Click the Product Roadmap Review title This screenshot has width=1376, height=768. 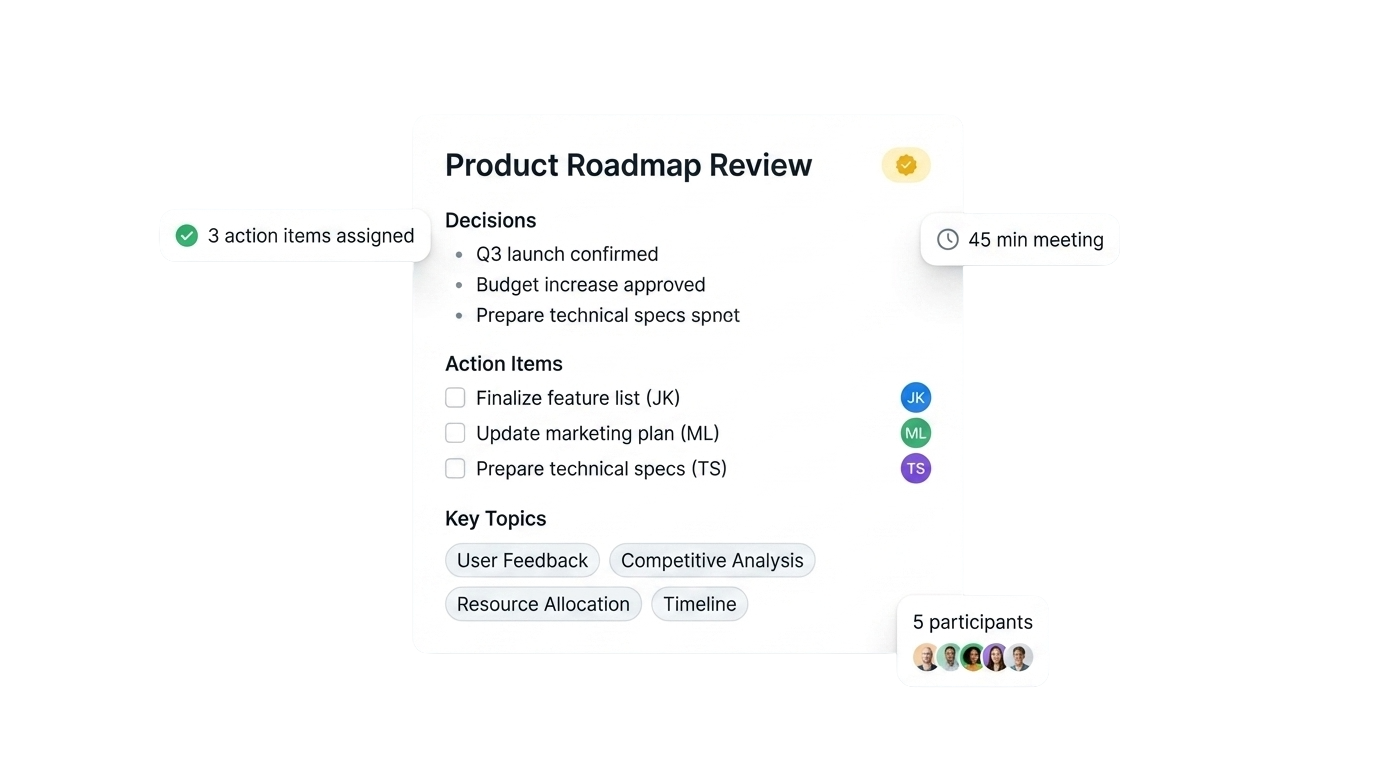point(628,165)
